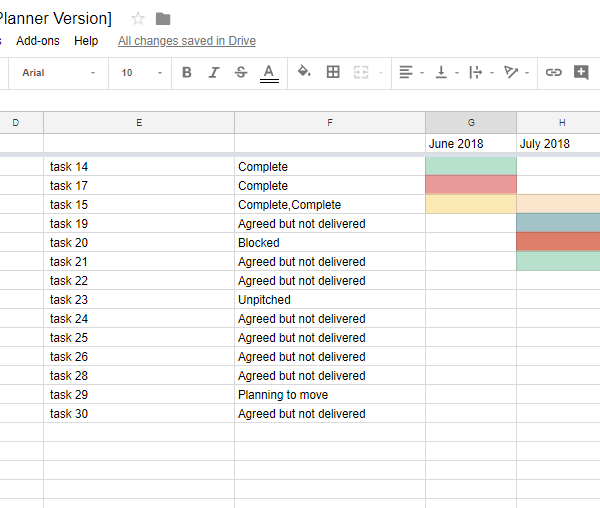
Task: Toggle bold formatting
Action: point(187,72)
